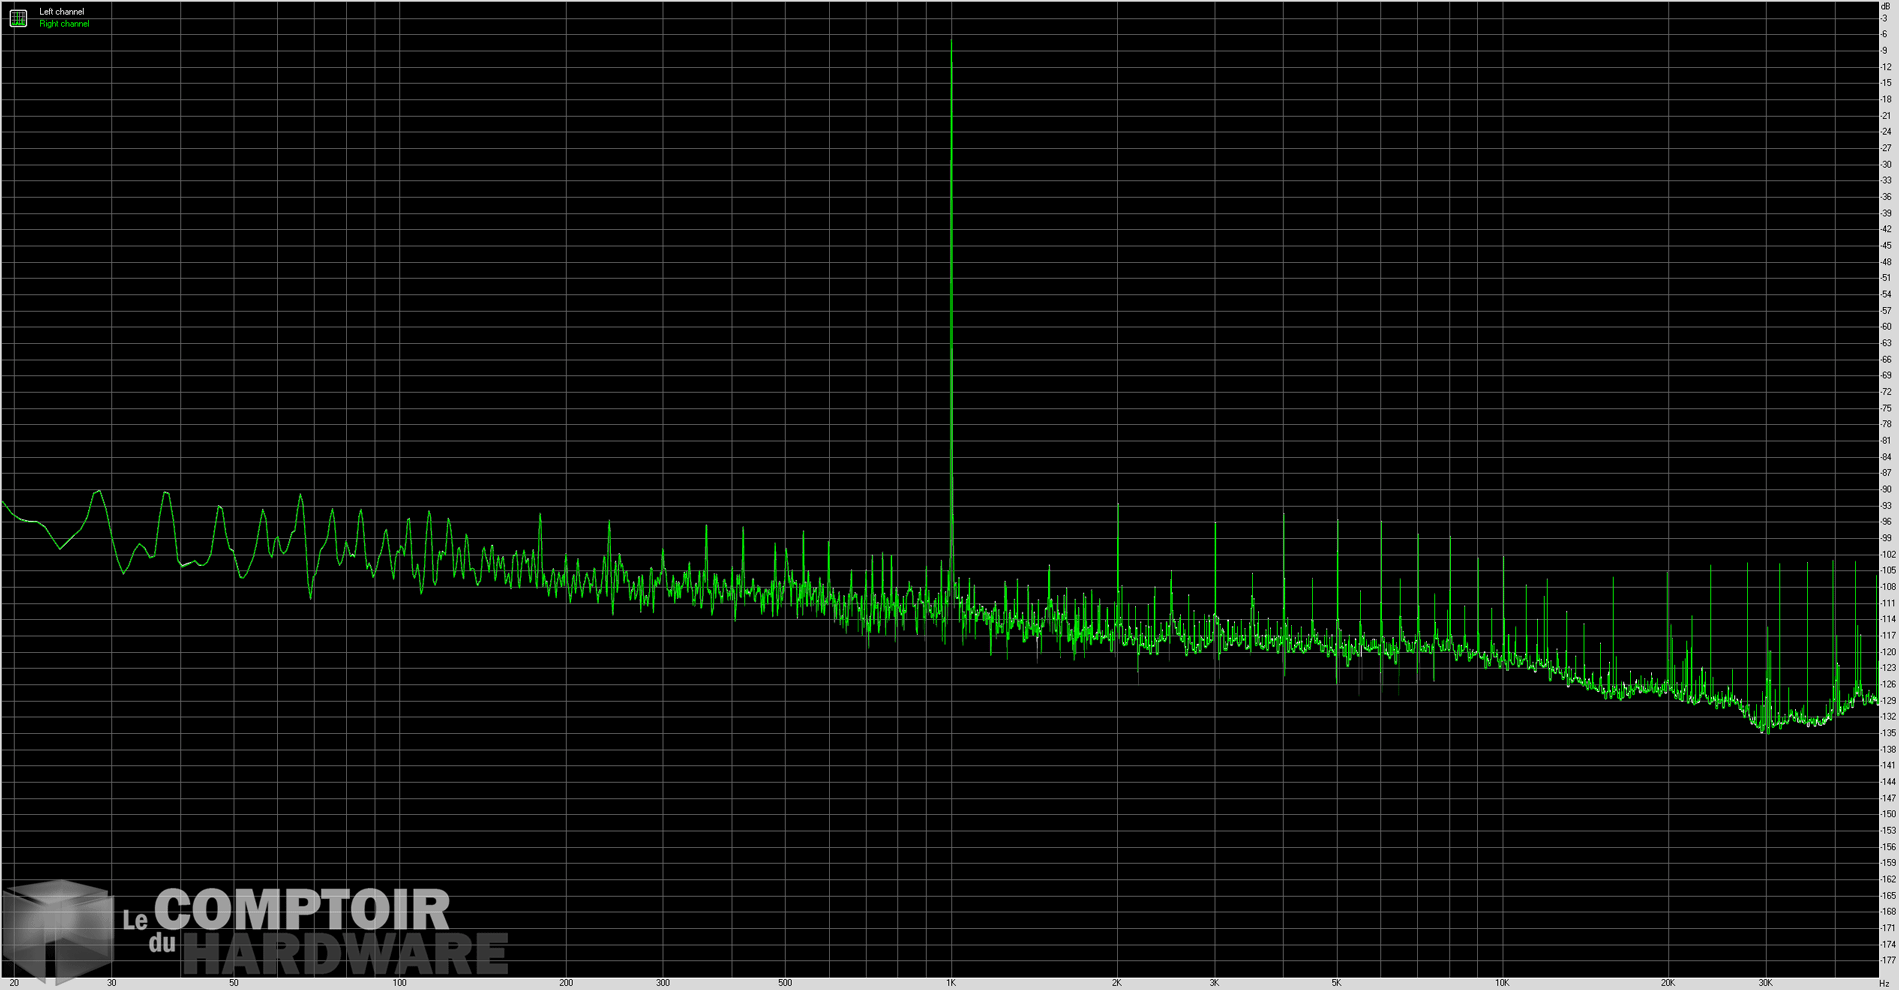Click the 5K label on frequency axis
1899x990 pixels.
tap(1336, 983)
